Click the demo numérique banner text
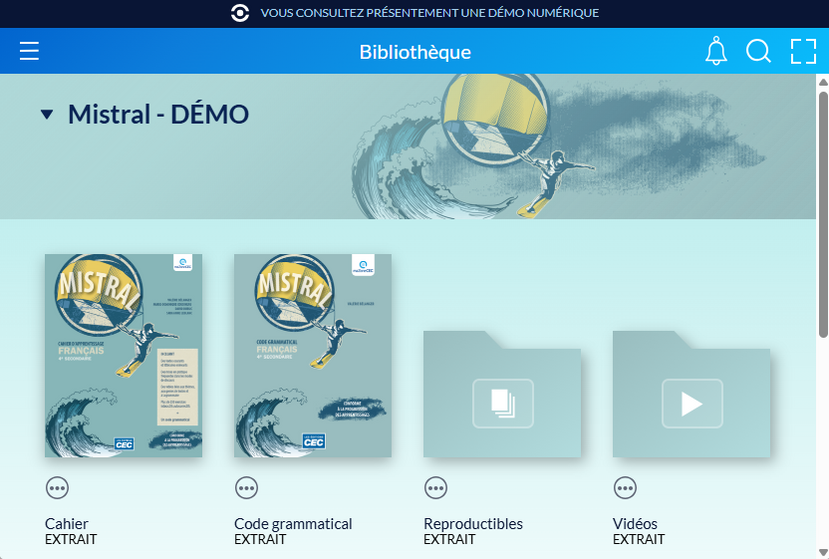This screenshot has width=829, height=559. (429, 13)
